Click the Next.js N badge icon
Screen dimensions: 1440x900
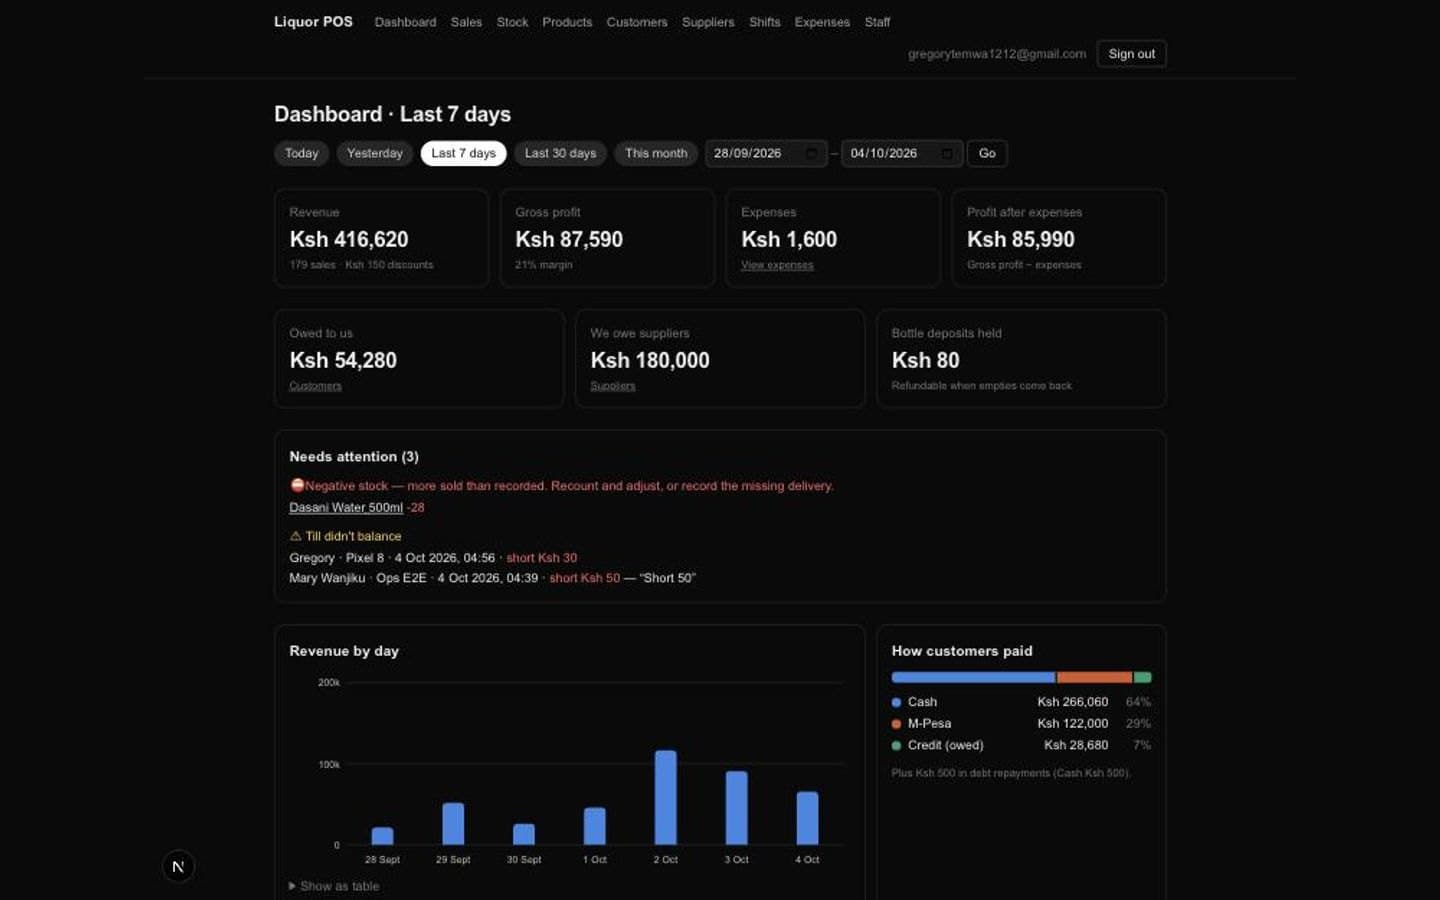coord(178,867)
